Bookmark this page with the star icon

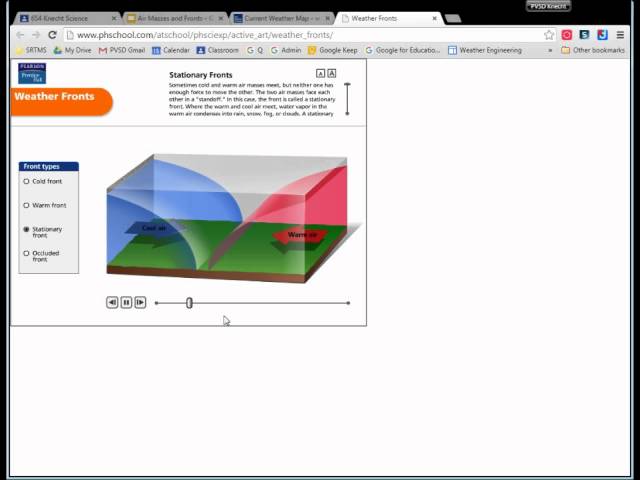[x=549, y=35]
